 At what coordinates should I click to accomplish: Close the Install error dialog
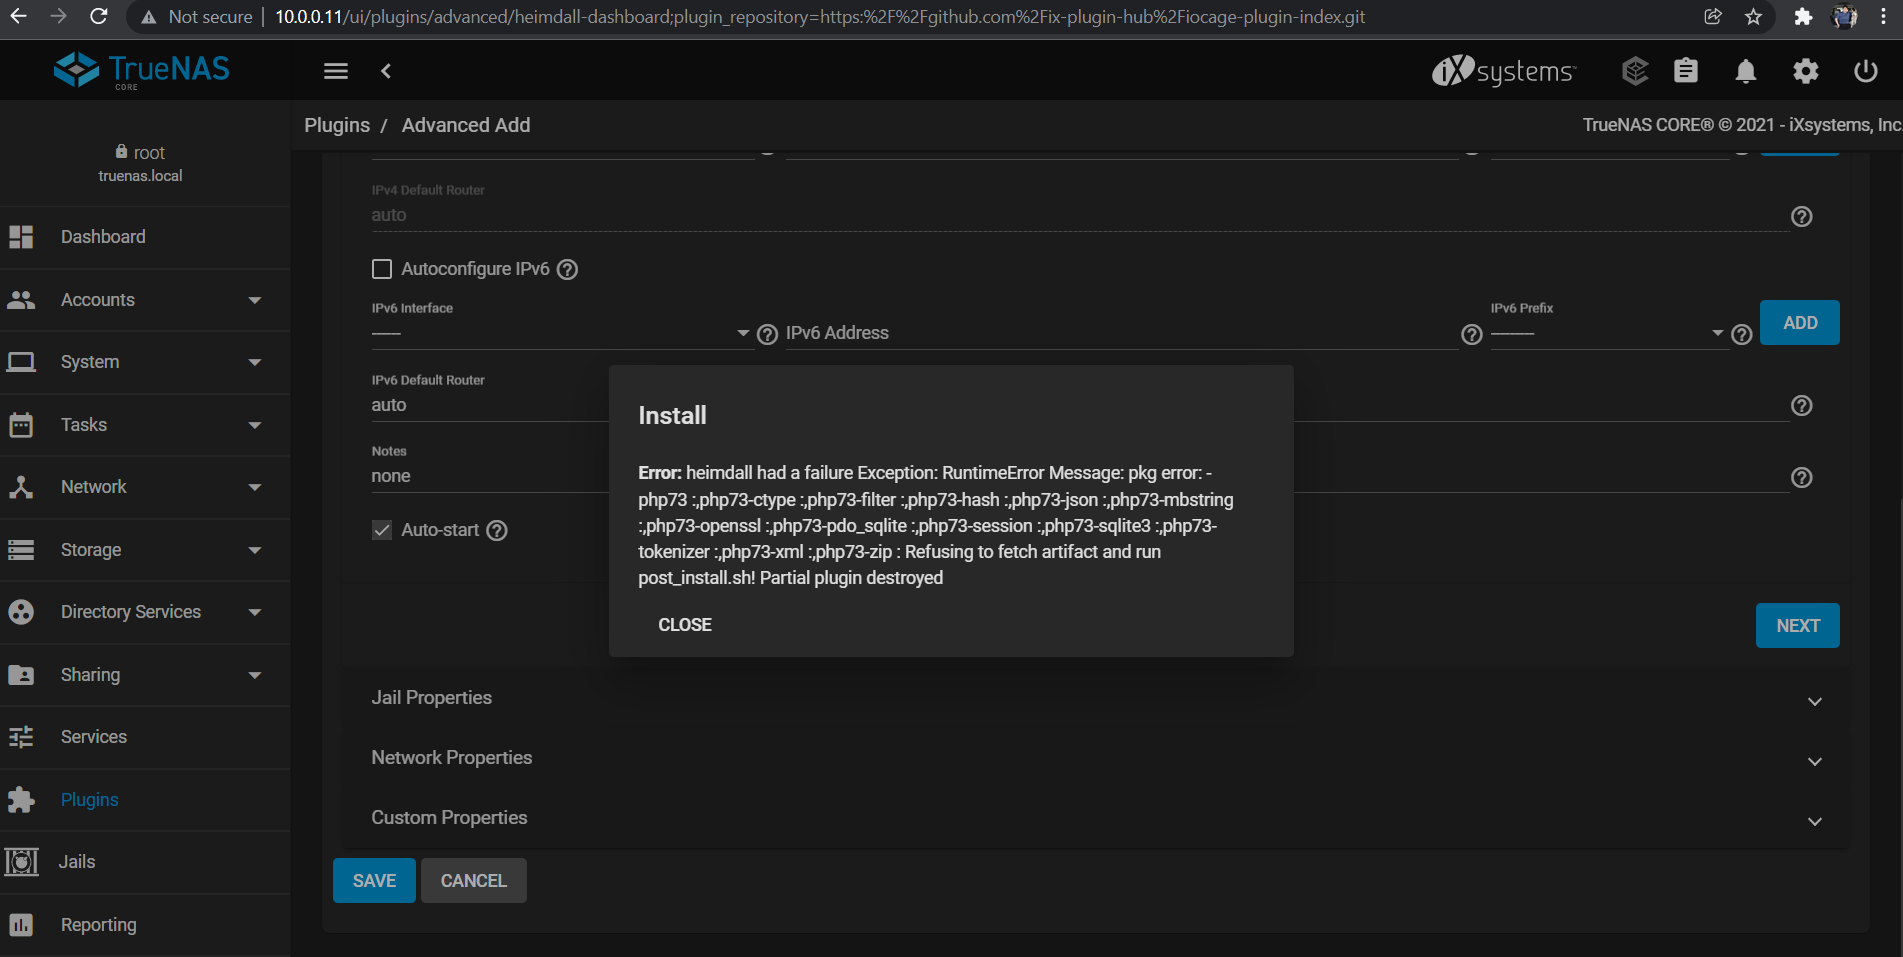coord(685,625)
